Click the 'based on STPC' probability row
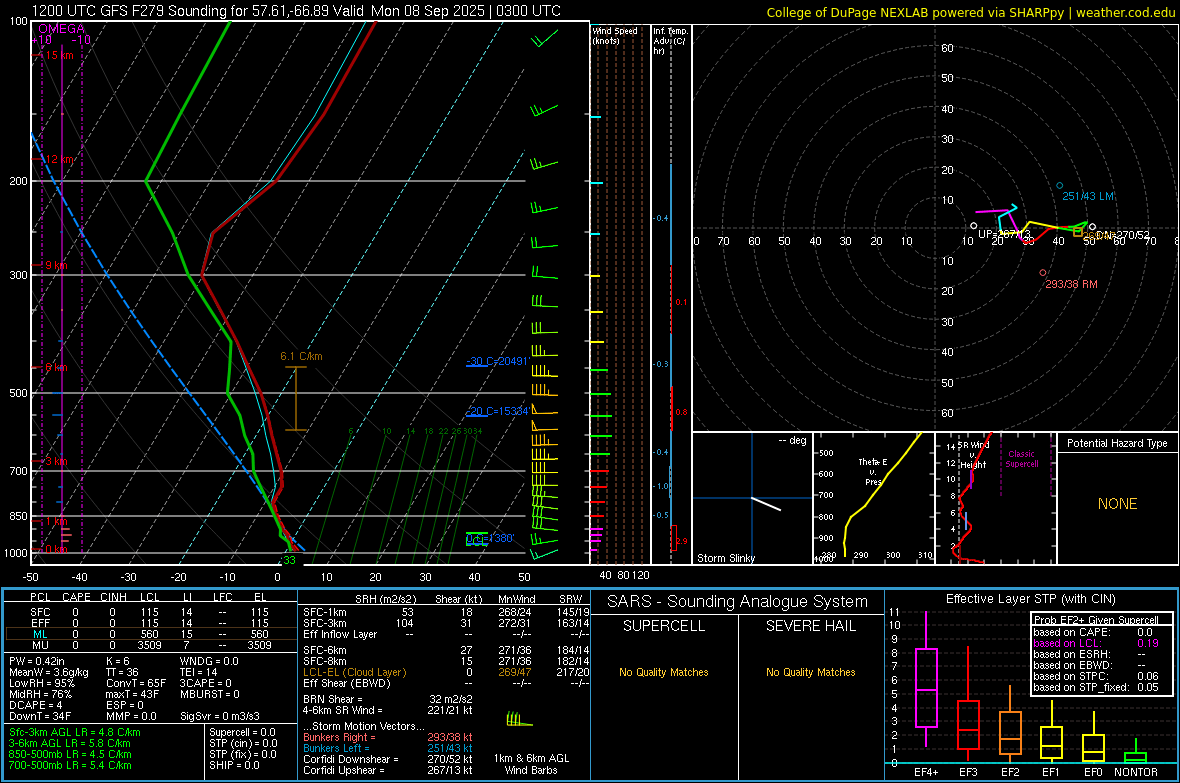The image size is (1180, 783). [1096, 676]
